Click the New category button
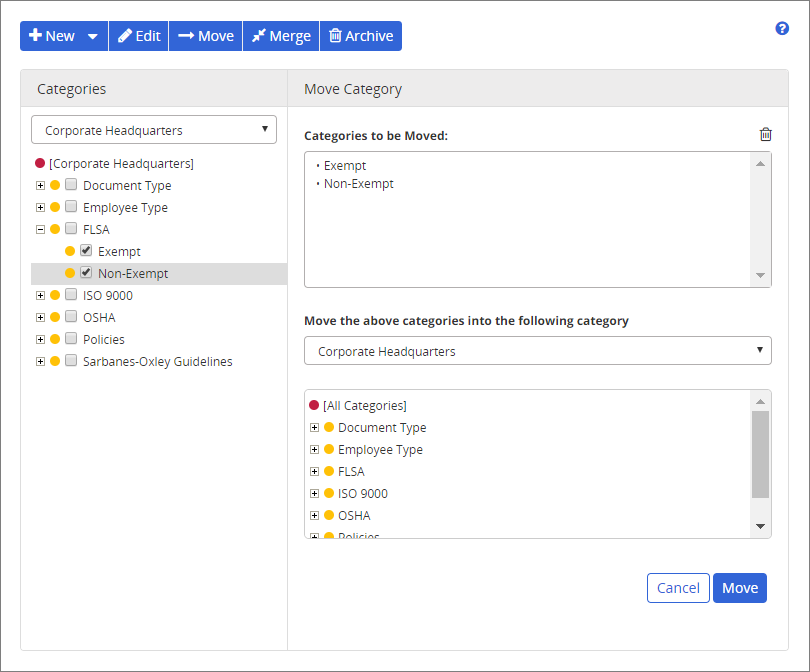The height and width of the screenshot is (672, 810). [52, 36]
